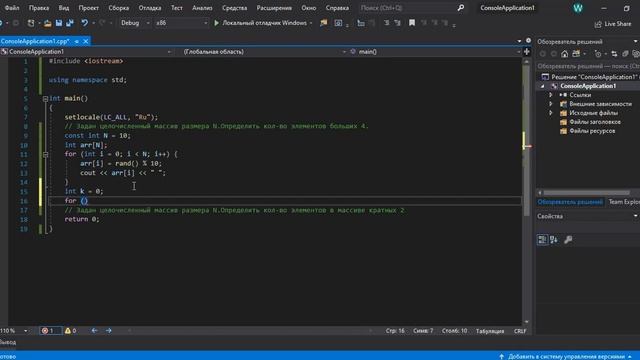The width and height of the screenshot is (640, 360).
Task: Click Локальный отладчик Windows button
Action: tap(263, 23)
